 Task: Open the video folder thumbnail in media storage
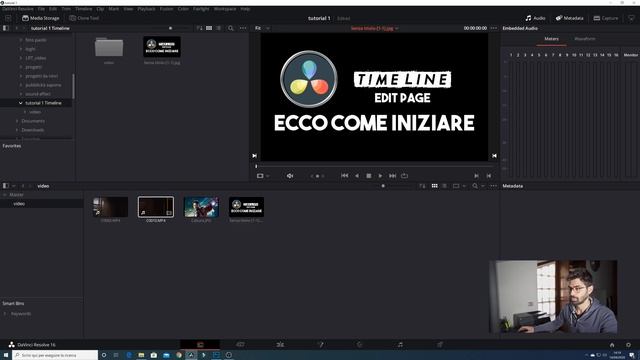tap(109, 47)
